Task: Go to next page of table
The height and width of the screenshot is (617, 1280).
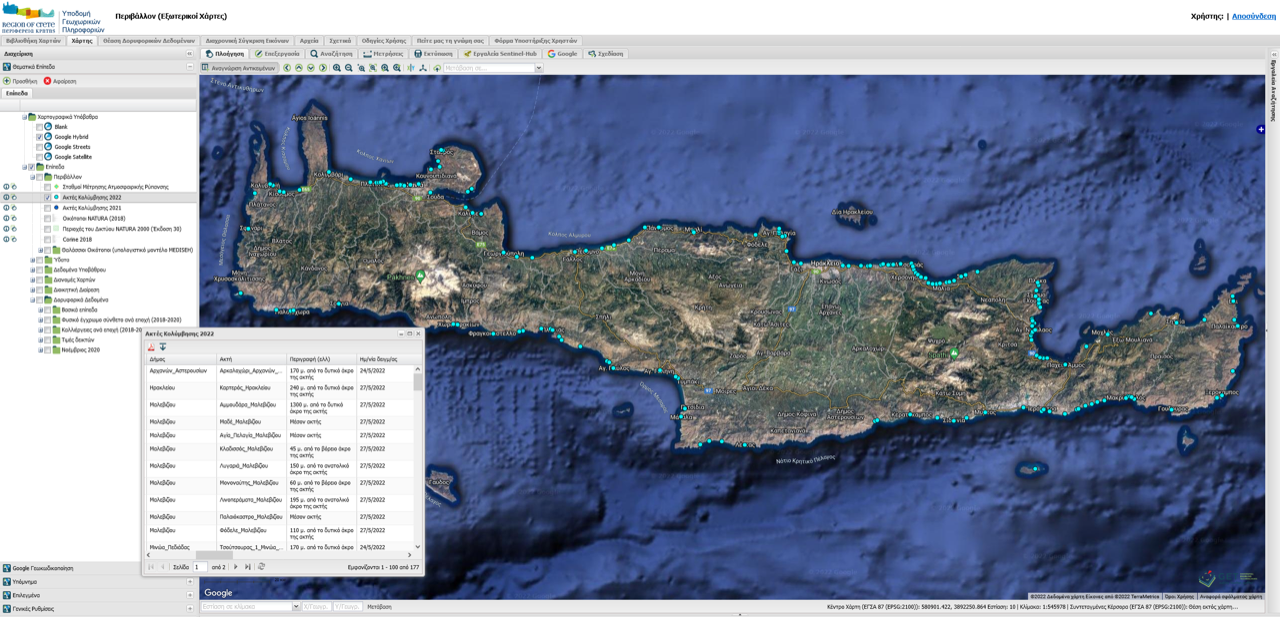Action: pyautogui.click(x=236, y=567)
